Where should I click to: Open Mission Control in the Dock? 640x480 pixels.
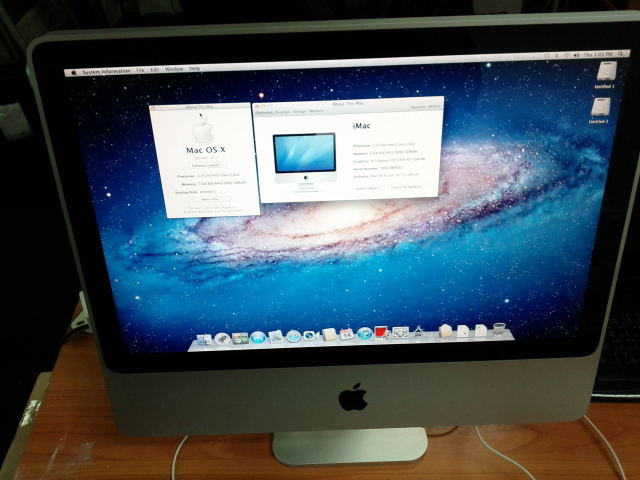pyautogui.click(x=240, y=338)
